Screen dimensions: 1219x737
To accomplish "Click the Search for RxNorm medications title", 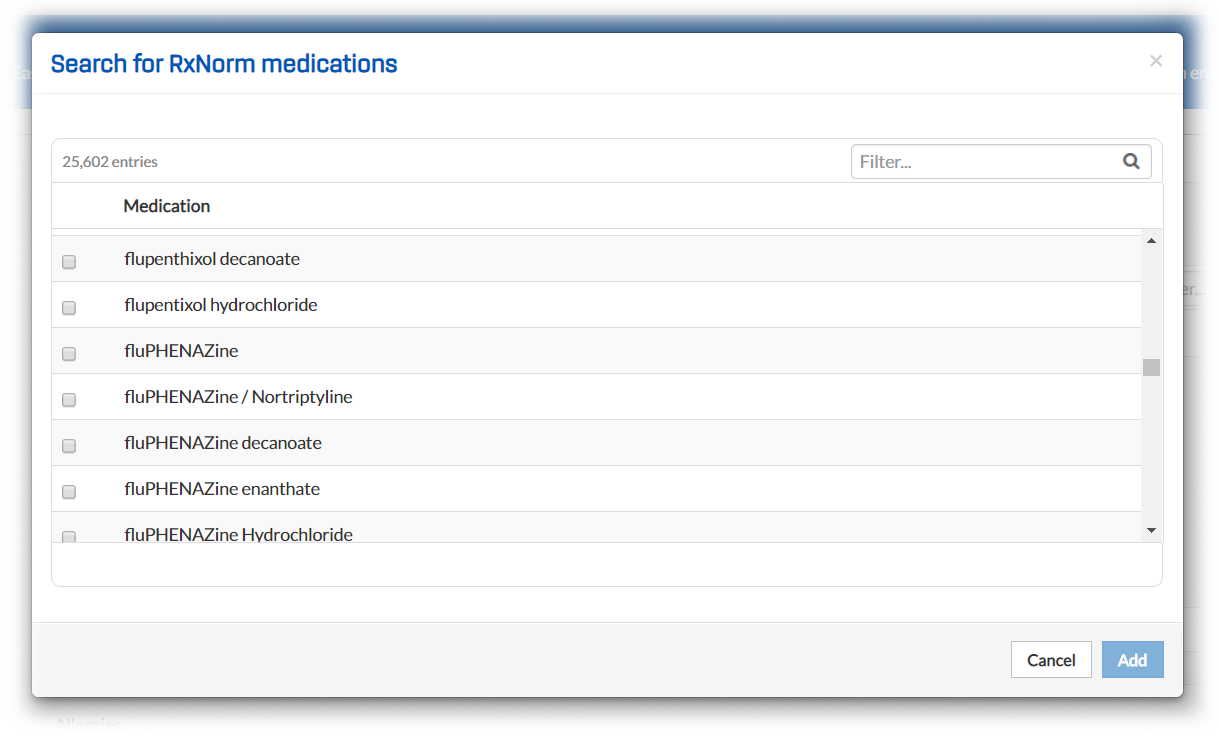I will point(224,64).
